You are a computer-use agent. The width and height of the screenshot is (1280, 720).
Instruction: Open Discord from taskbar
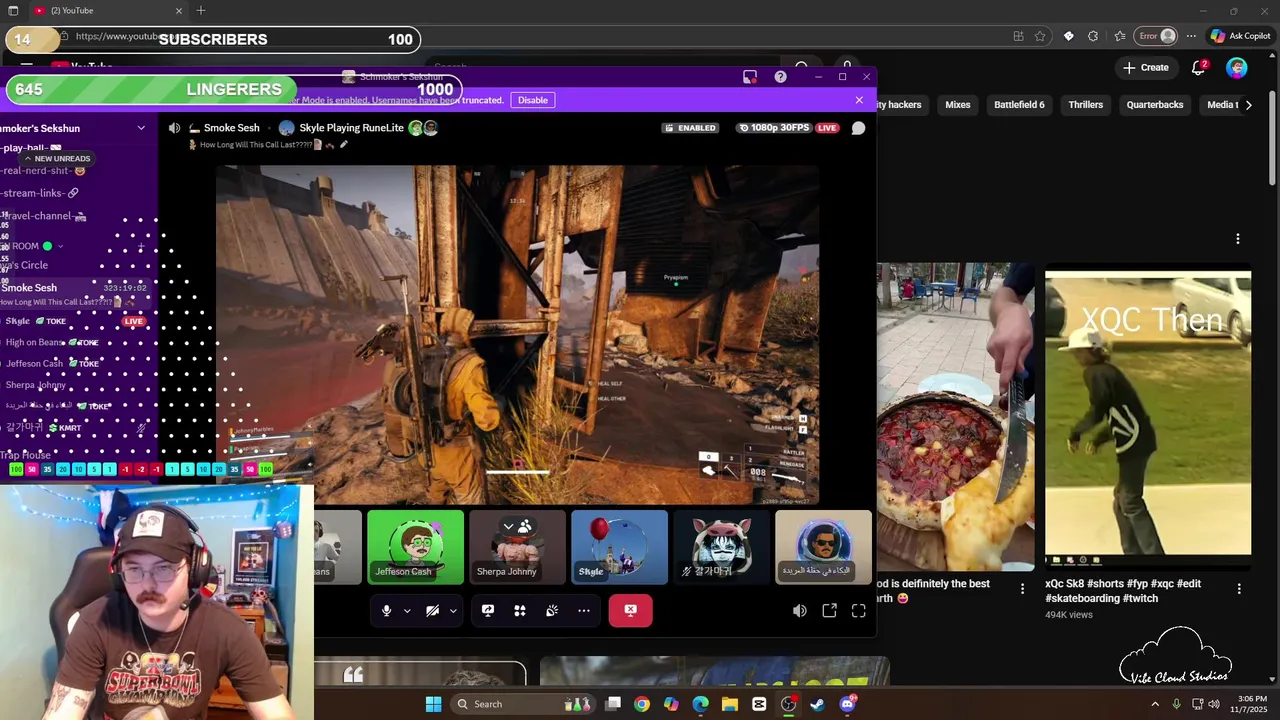click(x=848, y=704)
